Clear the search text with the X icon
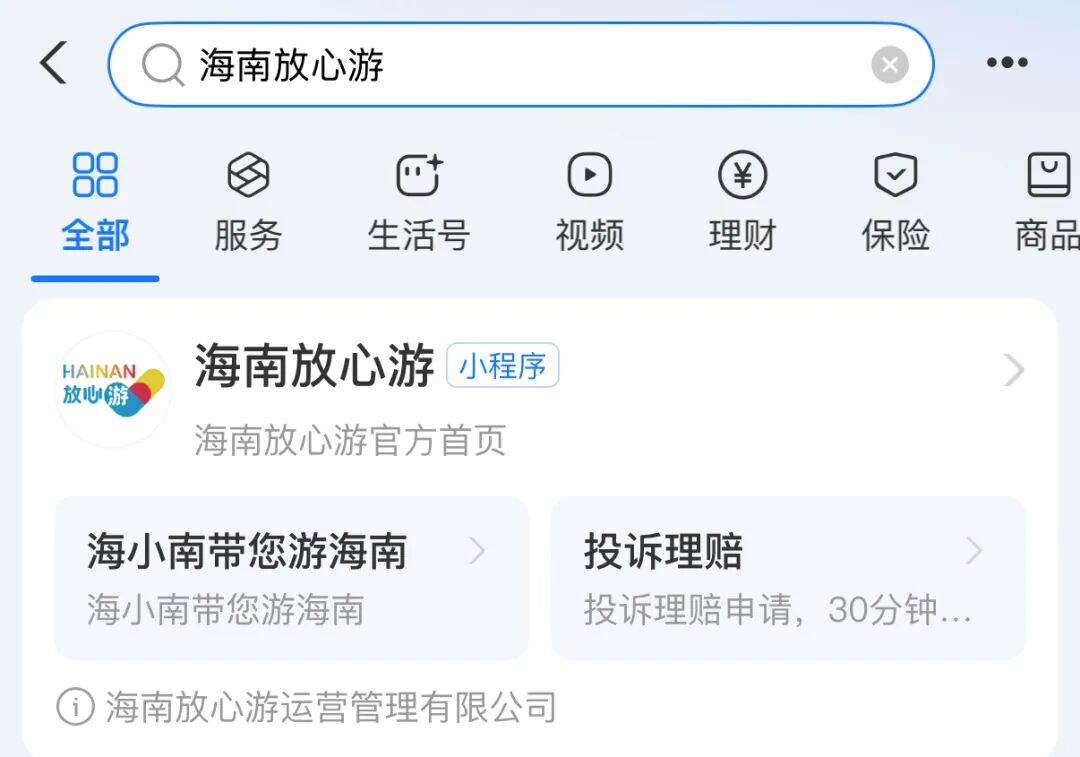This screenshot has height=757, width=1080. point(890,65)
